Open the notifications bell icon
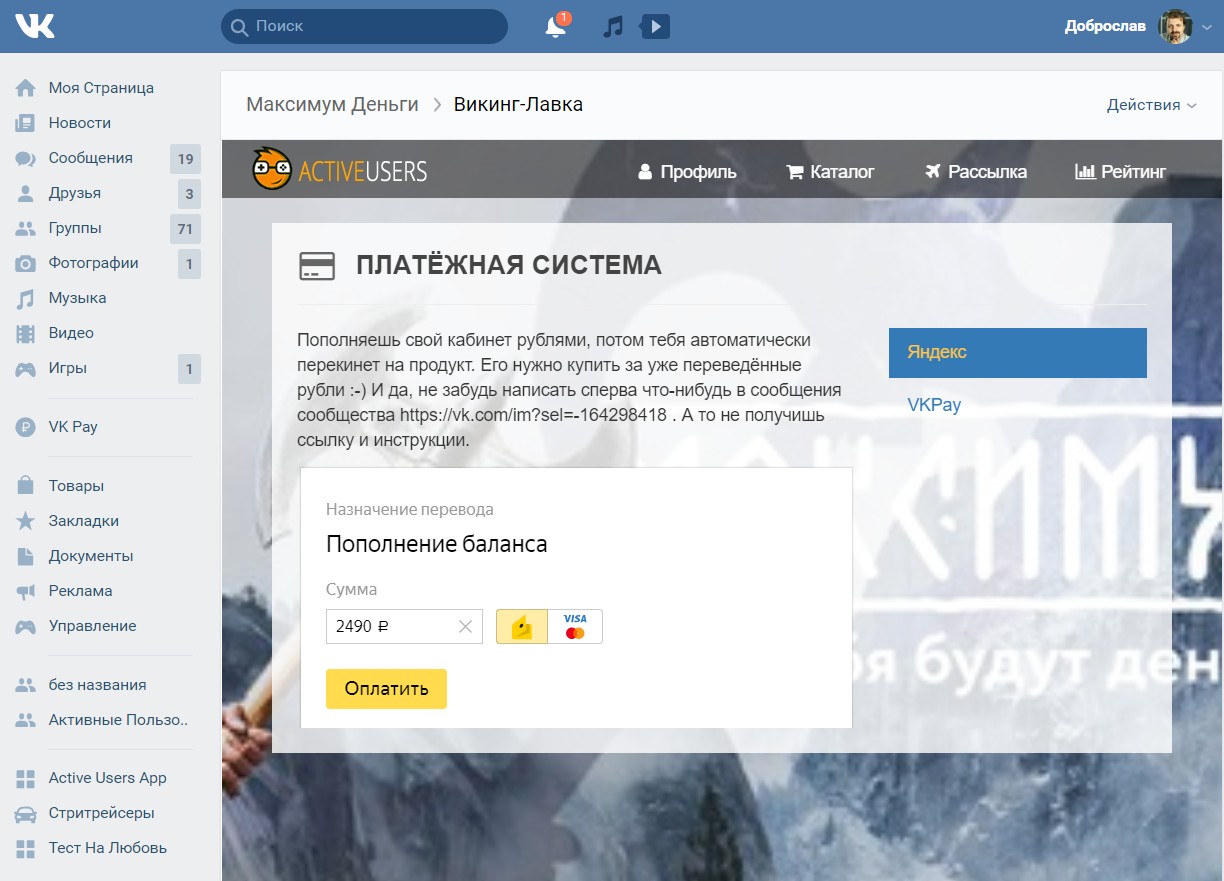Screen dimensions: 1224x881 (x=555, y=27)
